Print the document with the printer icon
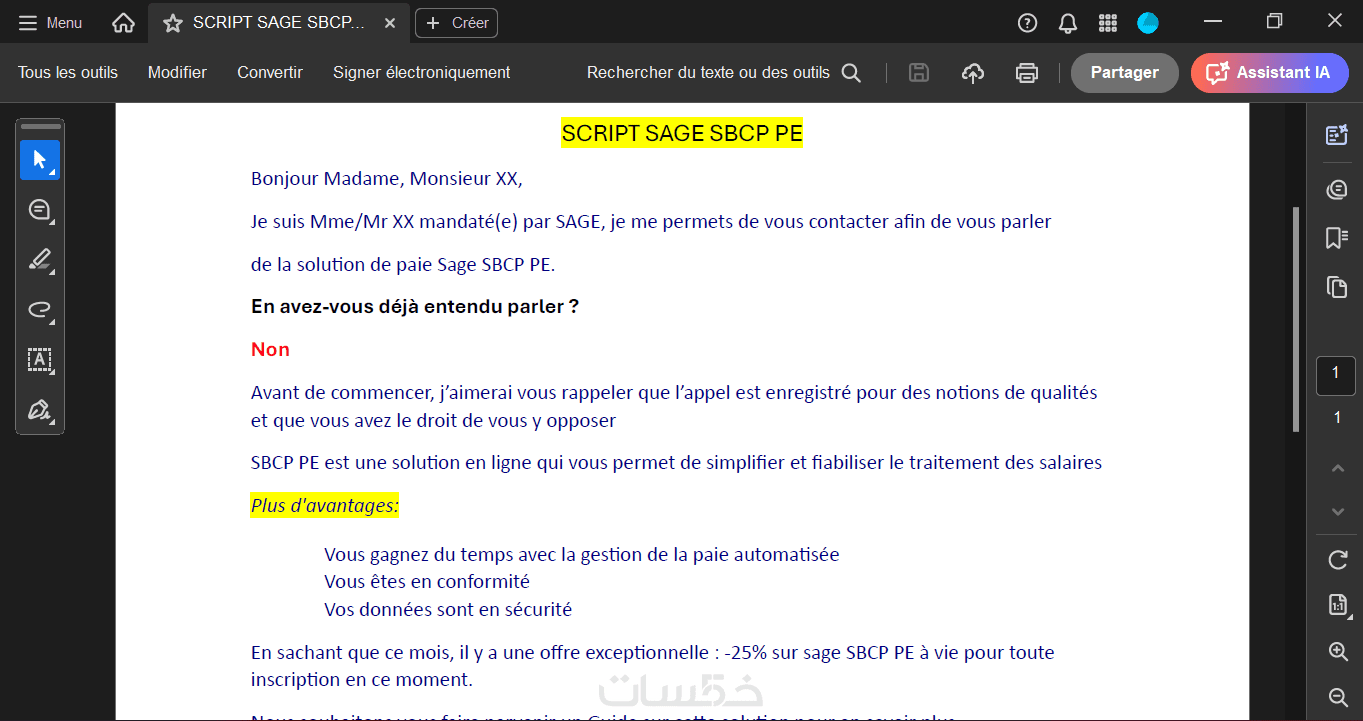The image size is (1363, 721). (x=1026, y=72)
